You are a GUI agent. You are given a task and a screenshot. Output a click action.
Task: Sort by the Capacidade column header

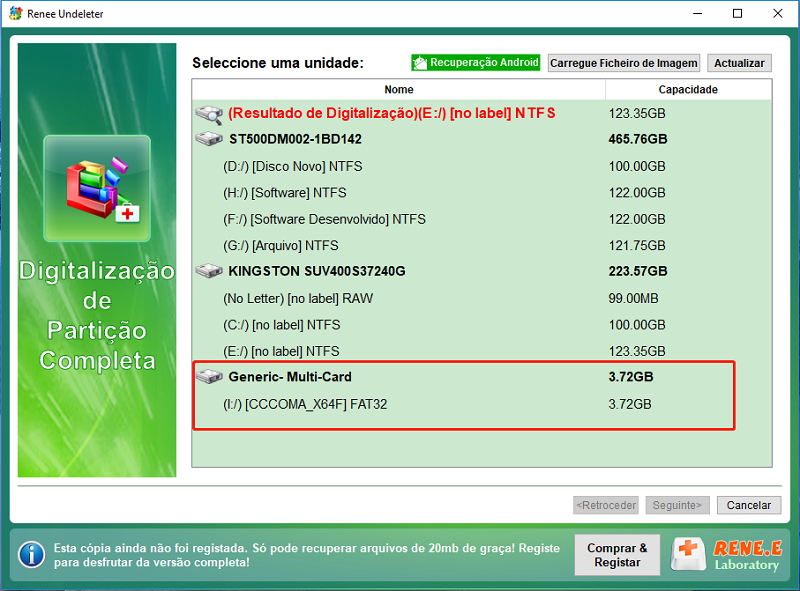coord(688,89)
